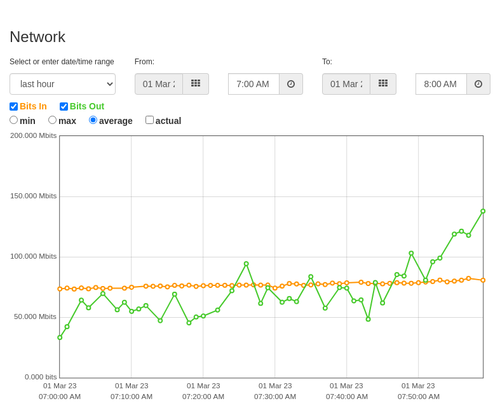500x403 pixels.
Task: Click the '07:20:00 AM' x-axis label
Action: click(203, 397)
